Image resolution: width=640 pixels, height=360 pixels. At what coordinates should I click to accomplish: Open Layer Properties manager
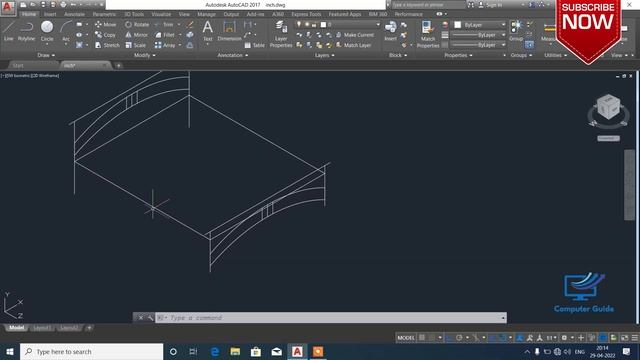tap(281, 35)
